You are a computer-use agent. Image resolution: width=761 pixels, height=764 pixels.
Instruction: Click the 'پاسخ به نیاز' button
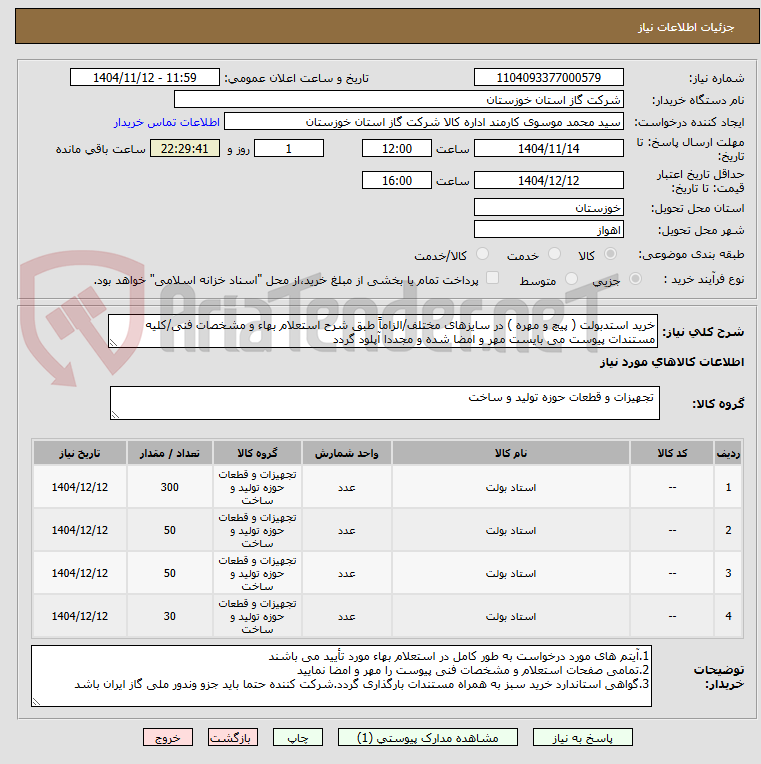pyautogui.click(x=582, y=737)
